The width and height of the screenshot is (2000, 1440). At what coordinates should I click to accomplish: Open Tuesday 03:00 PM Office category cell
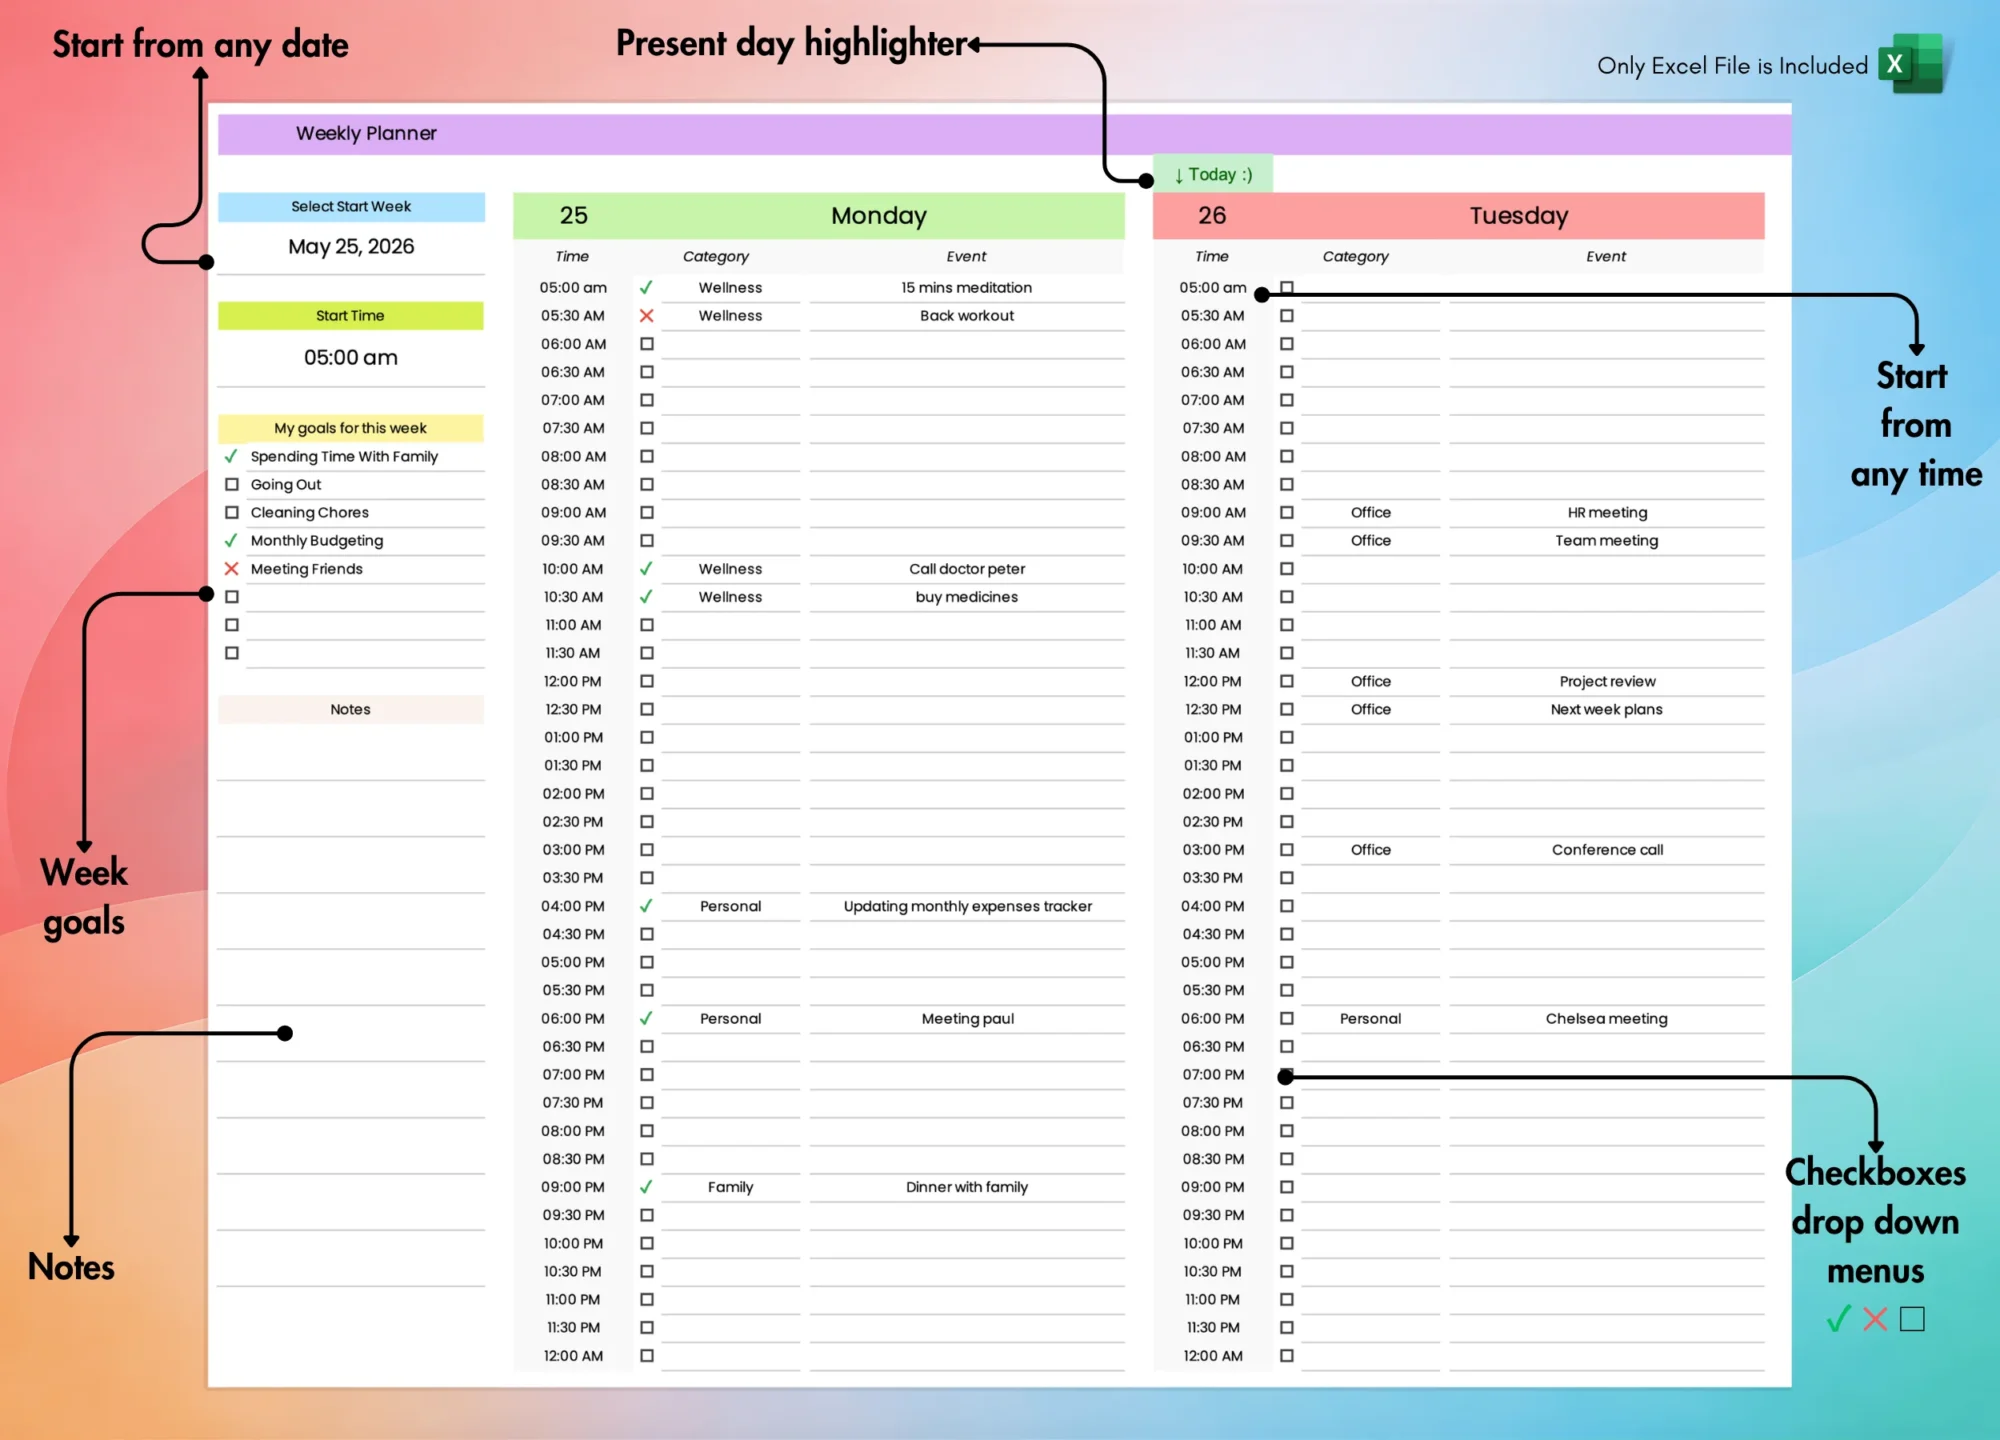[x=1370, y=850]
